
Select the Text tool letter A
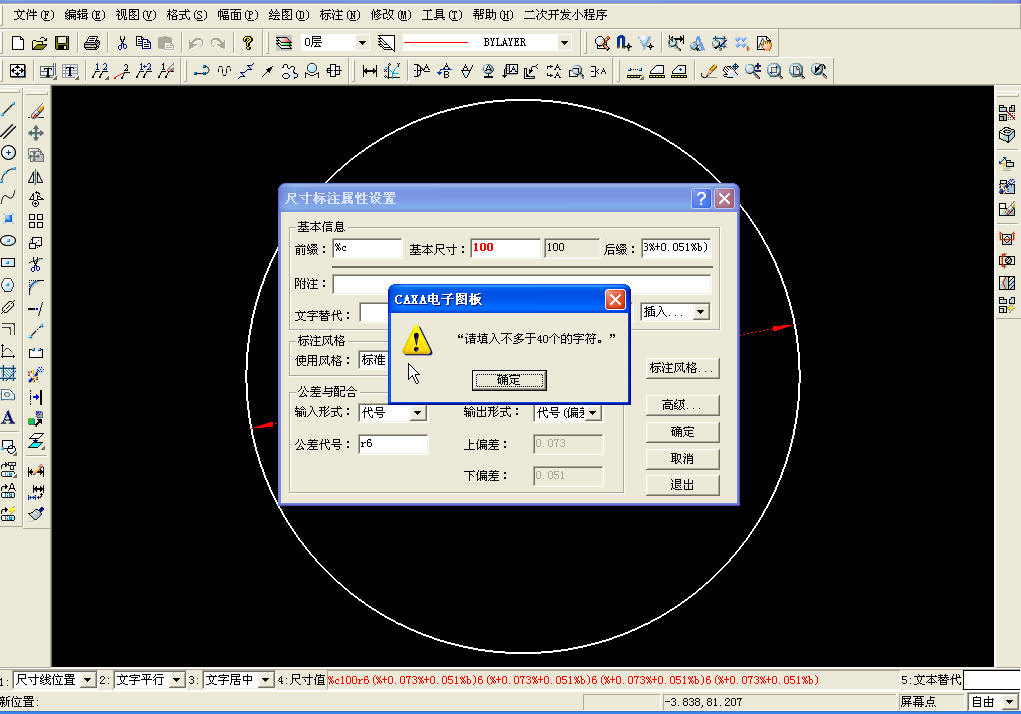[x=8, y=417]
